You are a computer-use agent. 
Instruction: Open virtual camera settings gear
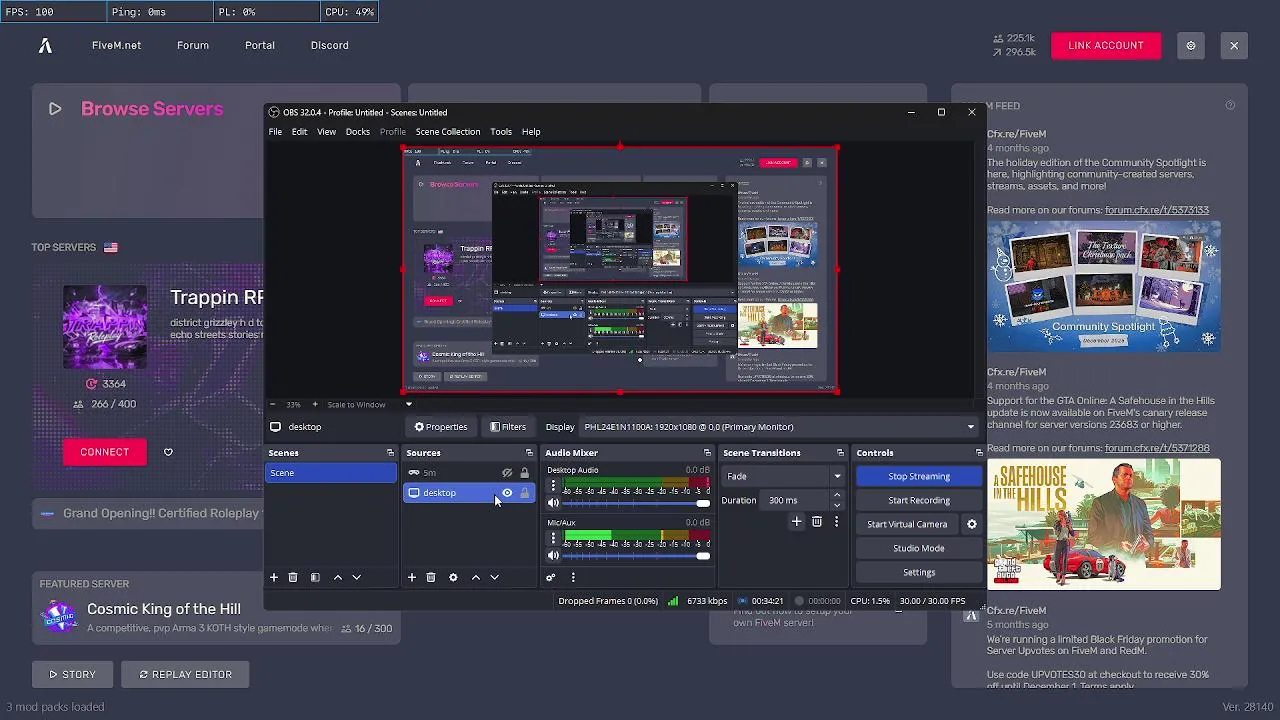click(x=971, y=524)
